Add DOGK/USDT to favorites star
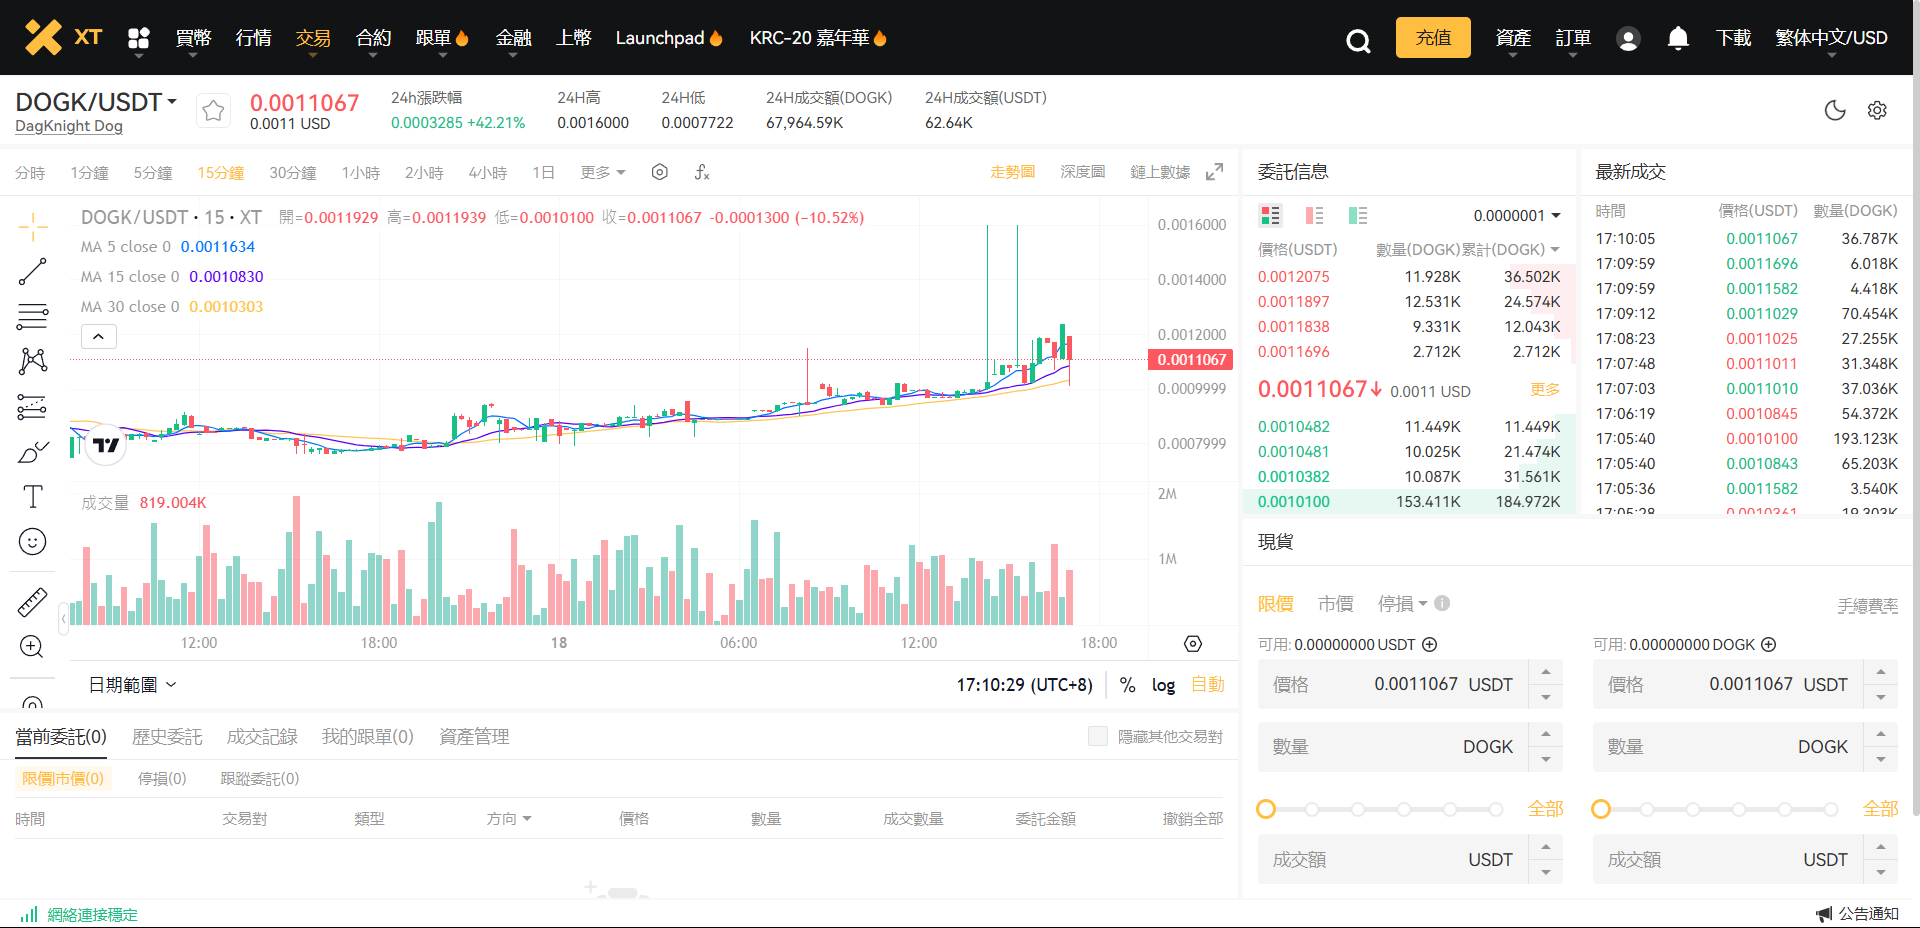The height and width of the screenshot is (928, 1920). pos(213,110)
